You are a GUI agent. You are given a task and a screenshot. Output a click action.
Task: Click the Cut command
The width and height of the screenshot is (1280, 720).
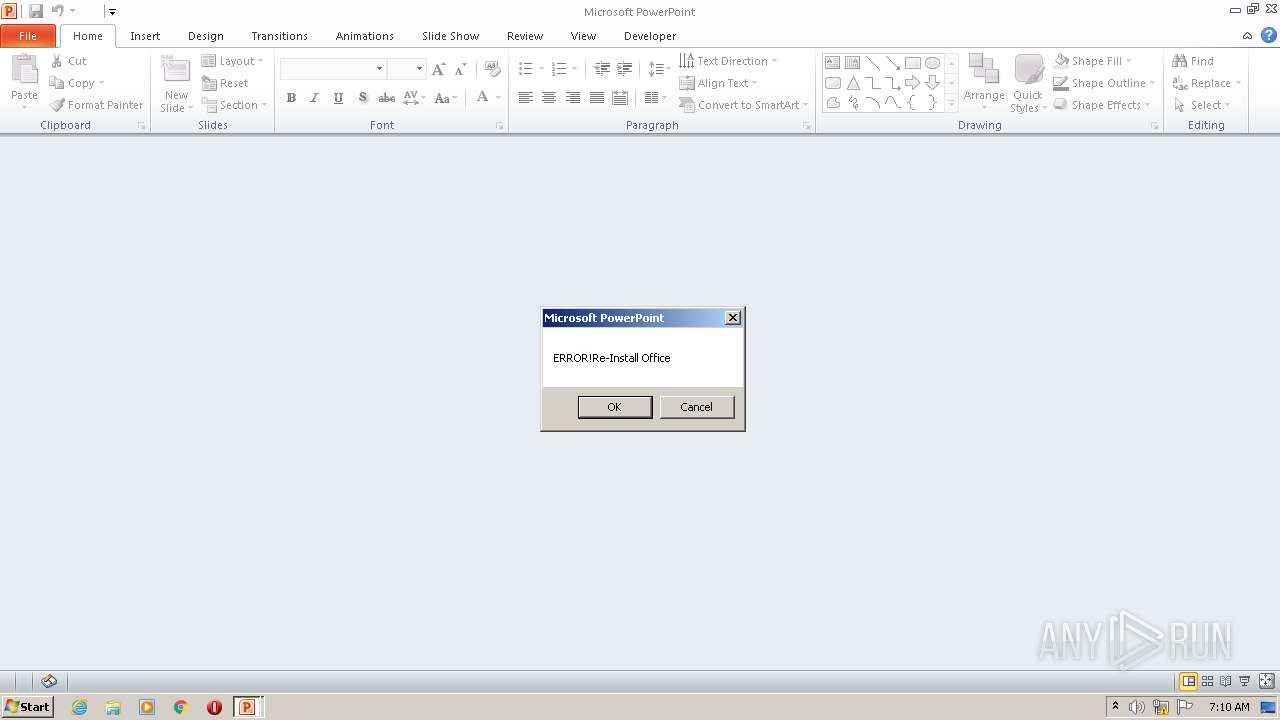coord(69,61)
